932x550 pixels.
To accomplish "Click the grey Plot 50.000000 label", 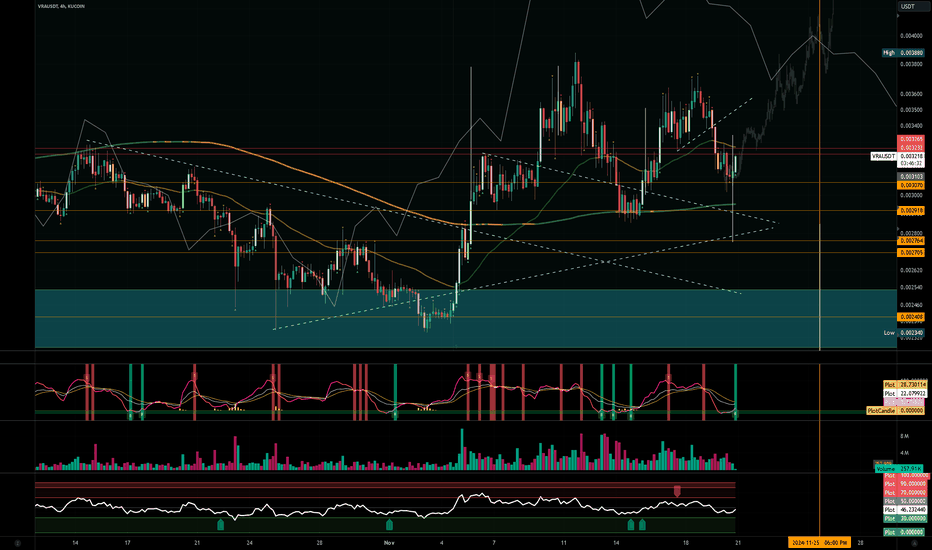I will [905, 501].
